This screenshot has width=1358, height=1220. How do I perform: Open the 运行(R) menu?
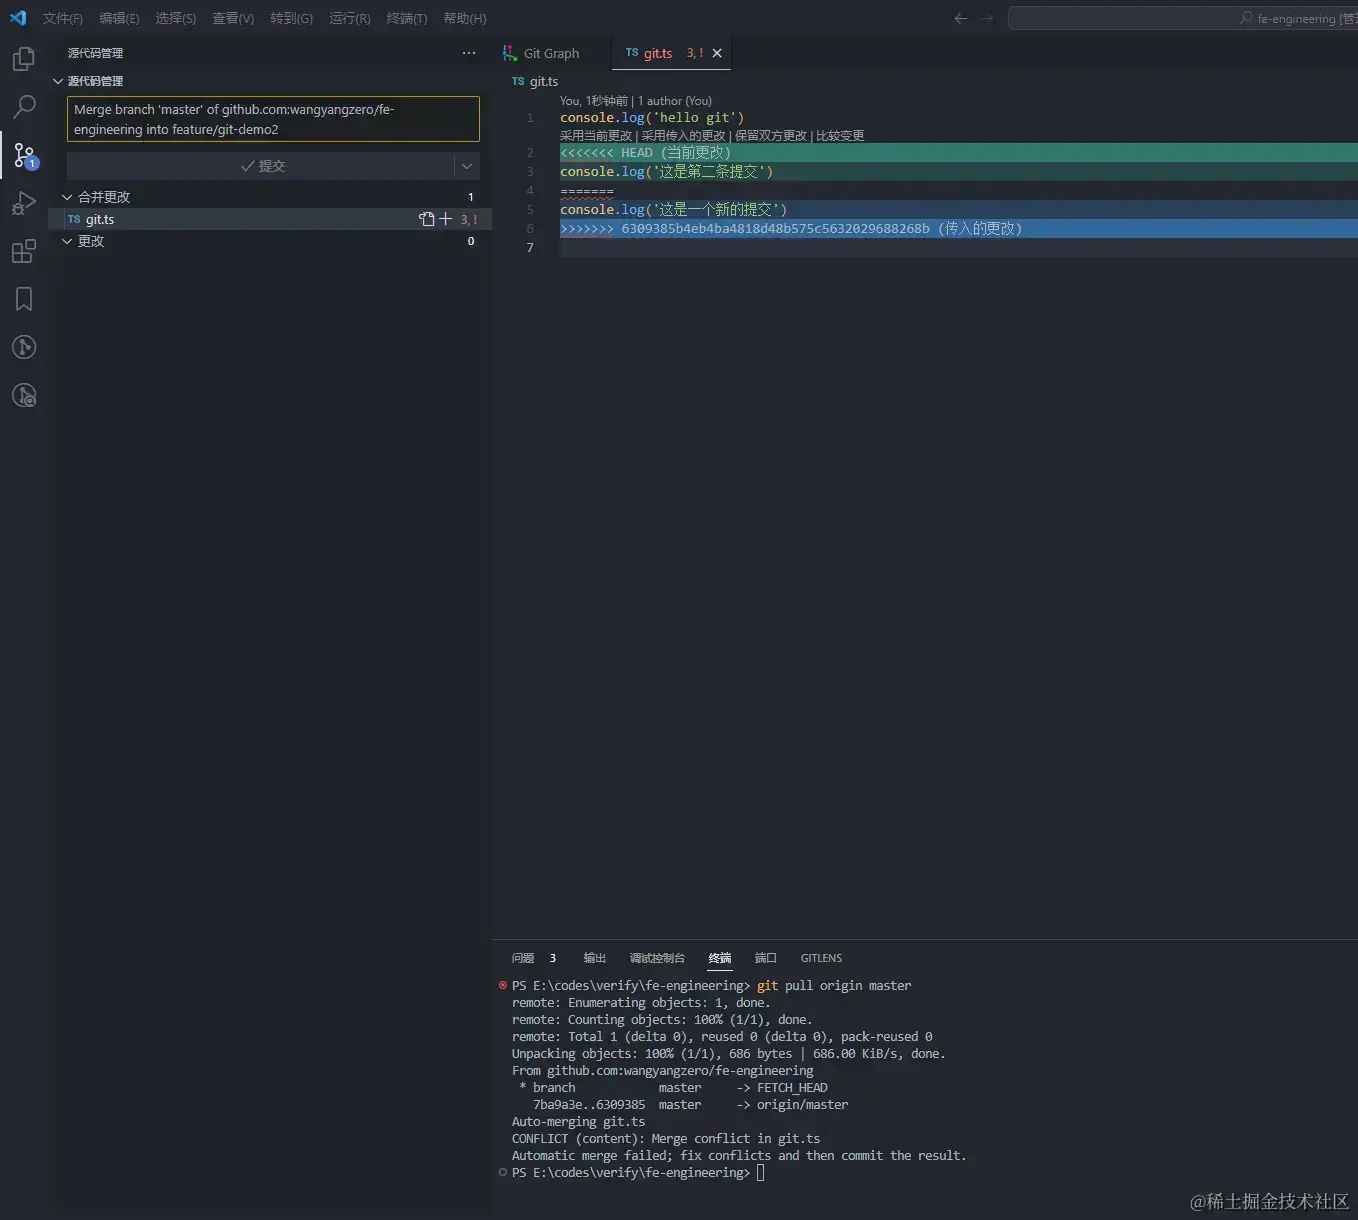[x=349, y=18]
